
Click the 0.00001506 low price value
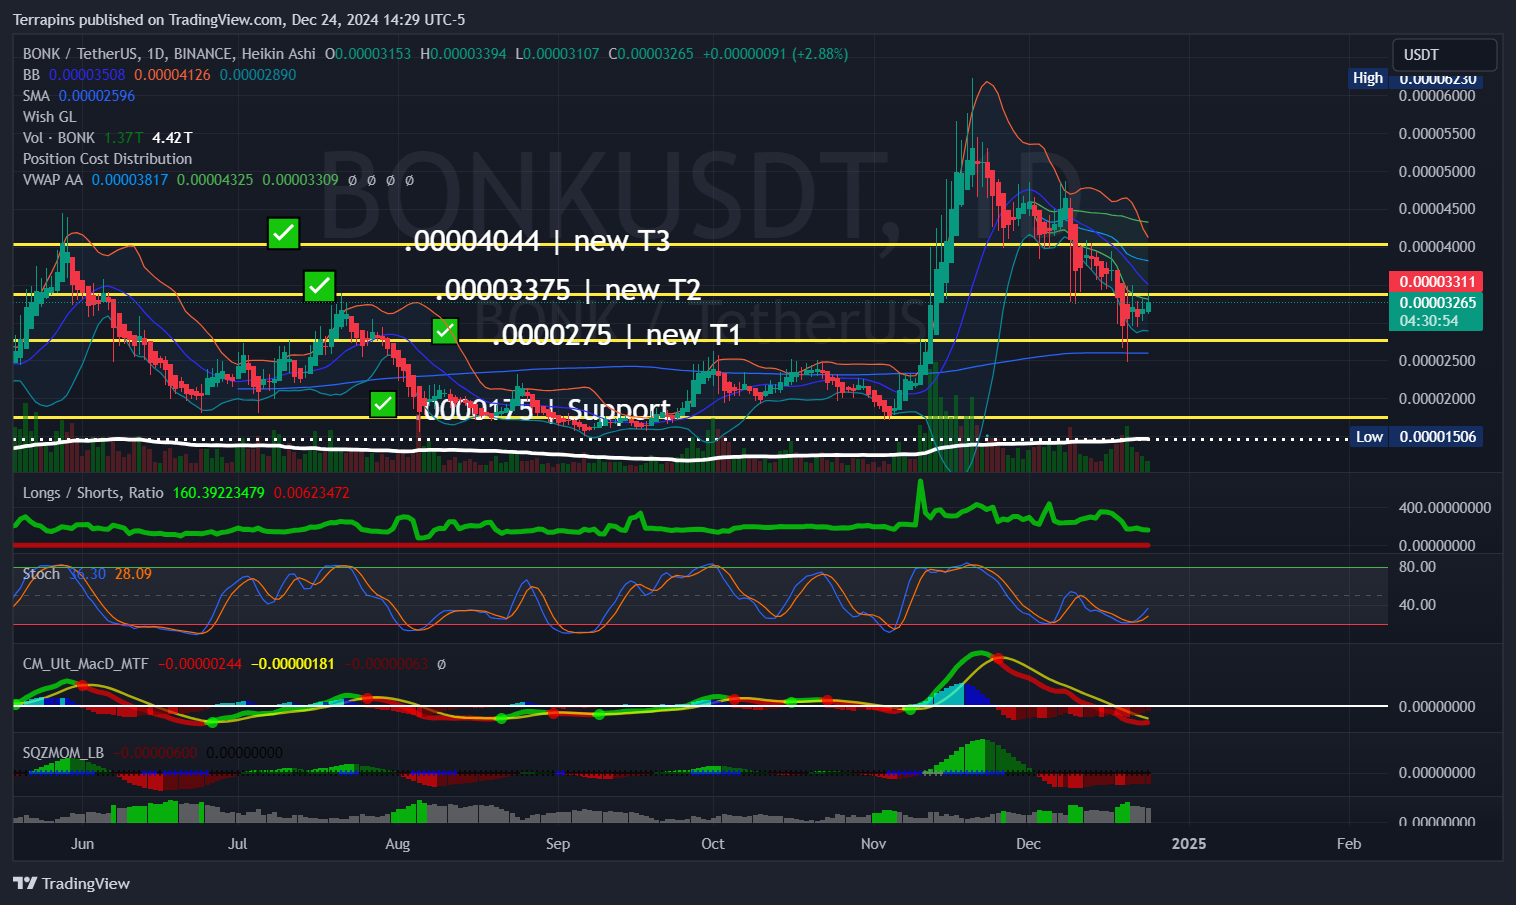tap(1437, 437)
